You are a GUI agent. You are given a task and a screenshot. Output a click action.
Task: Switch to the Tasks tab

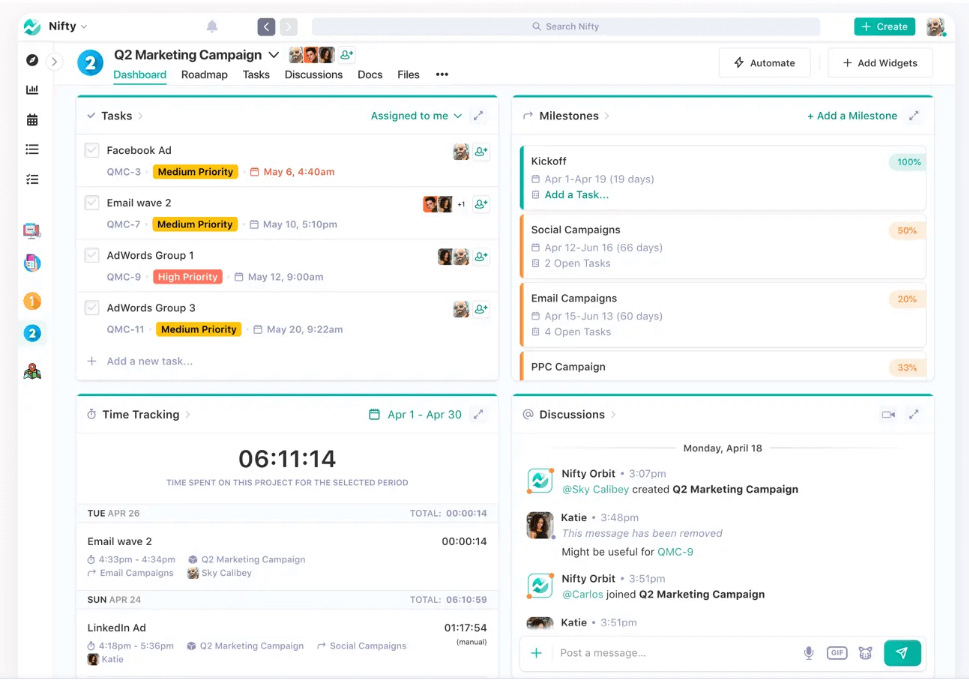click(256, 75)
